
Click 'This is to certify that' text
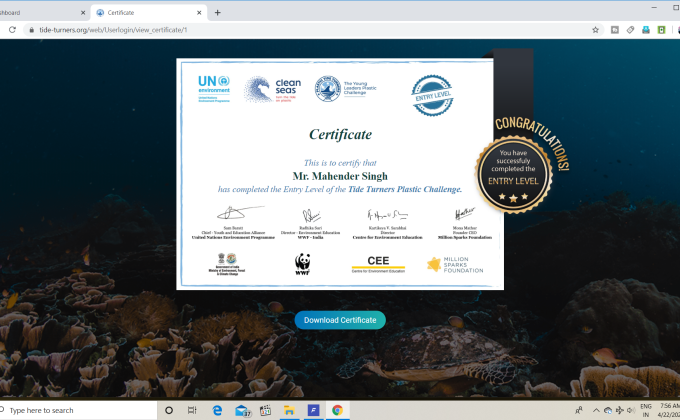click(340, 163)
